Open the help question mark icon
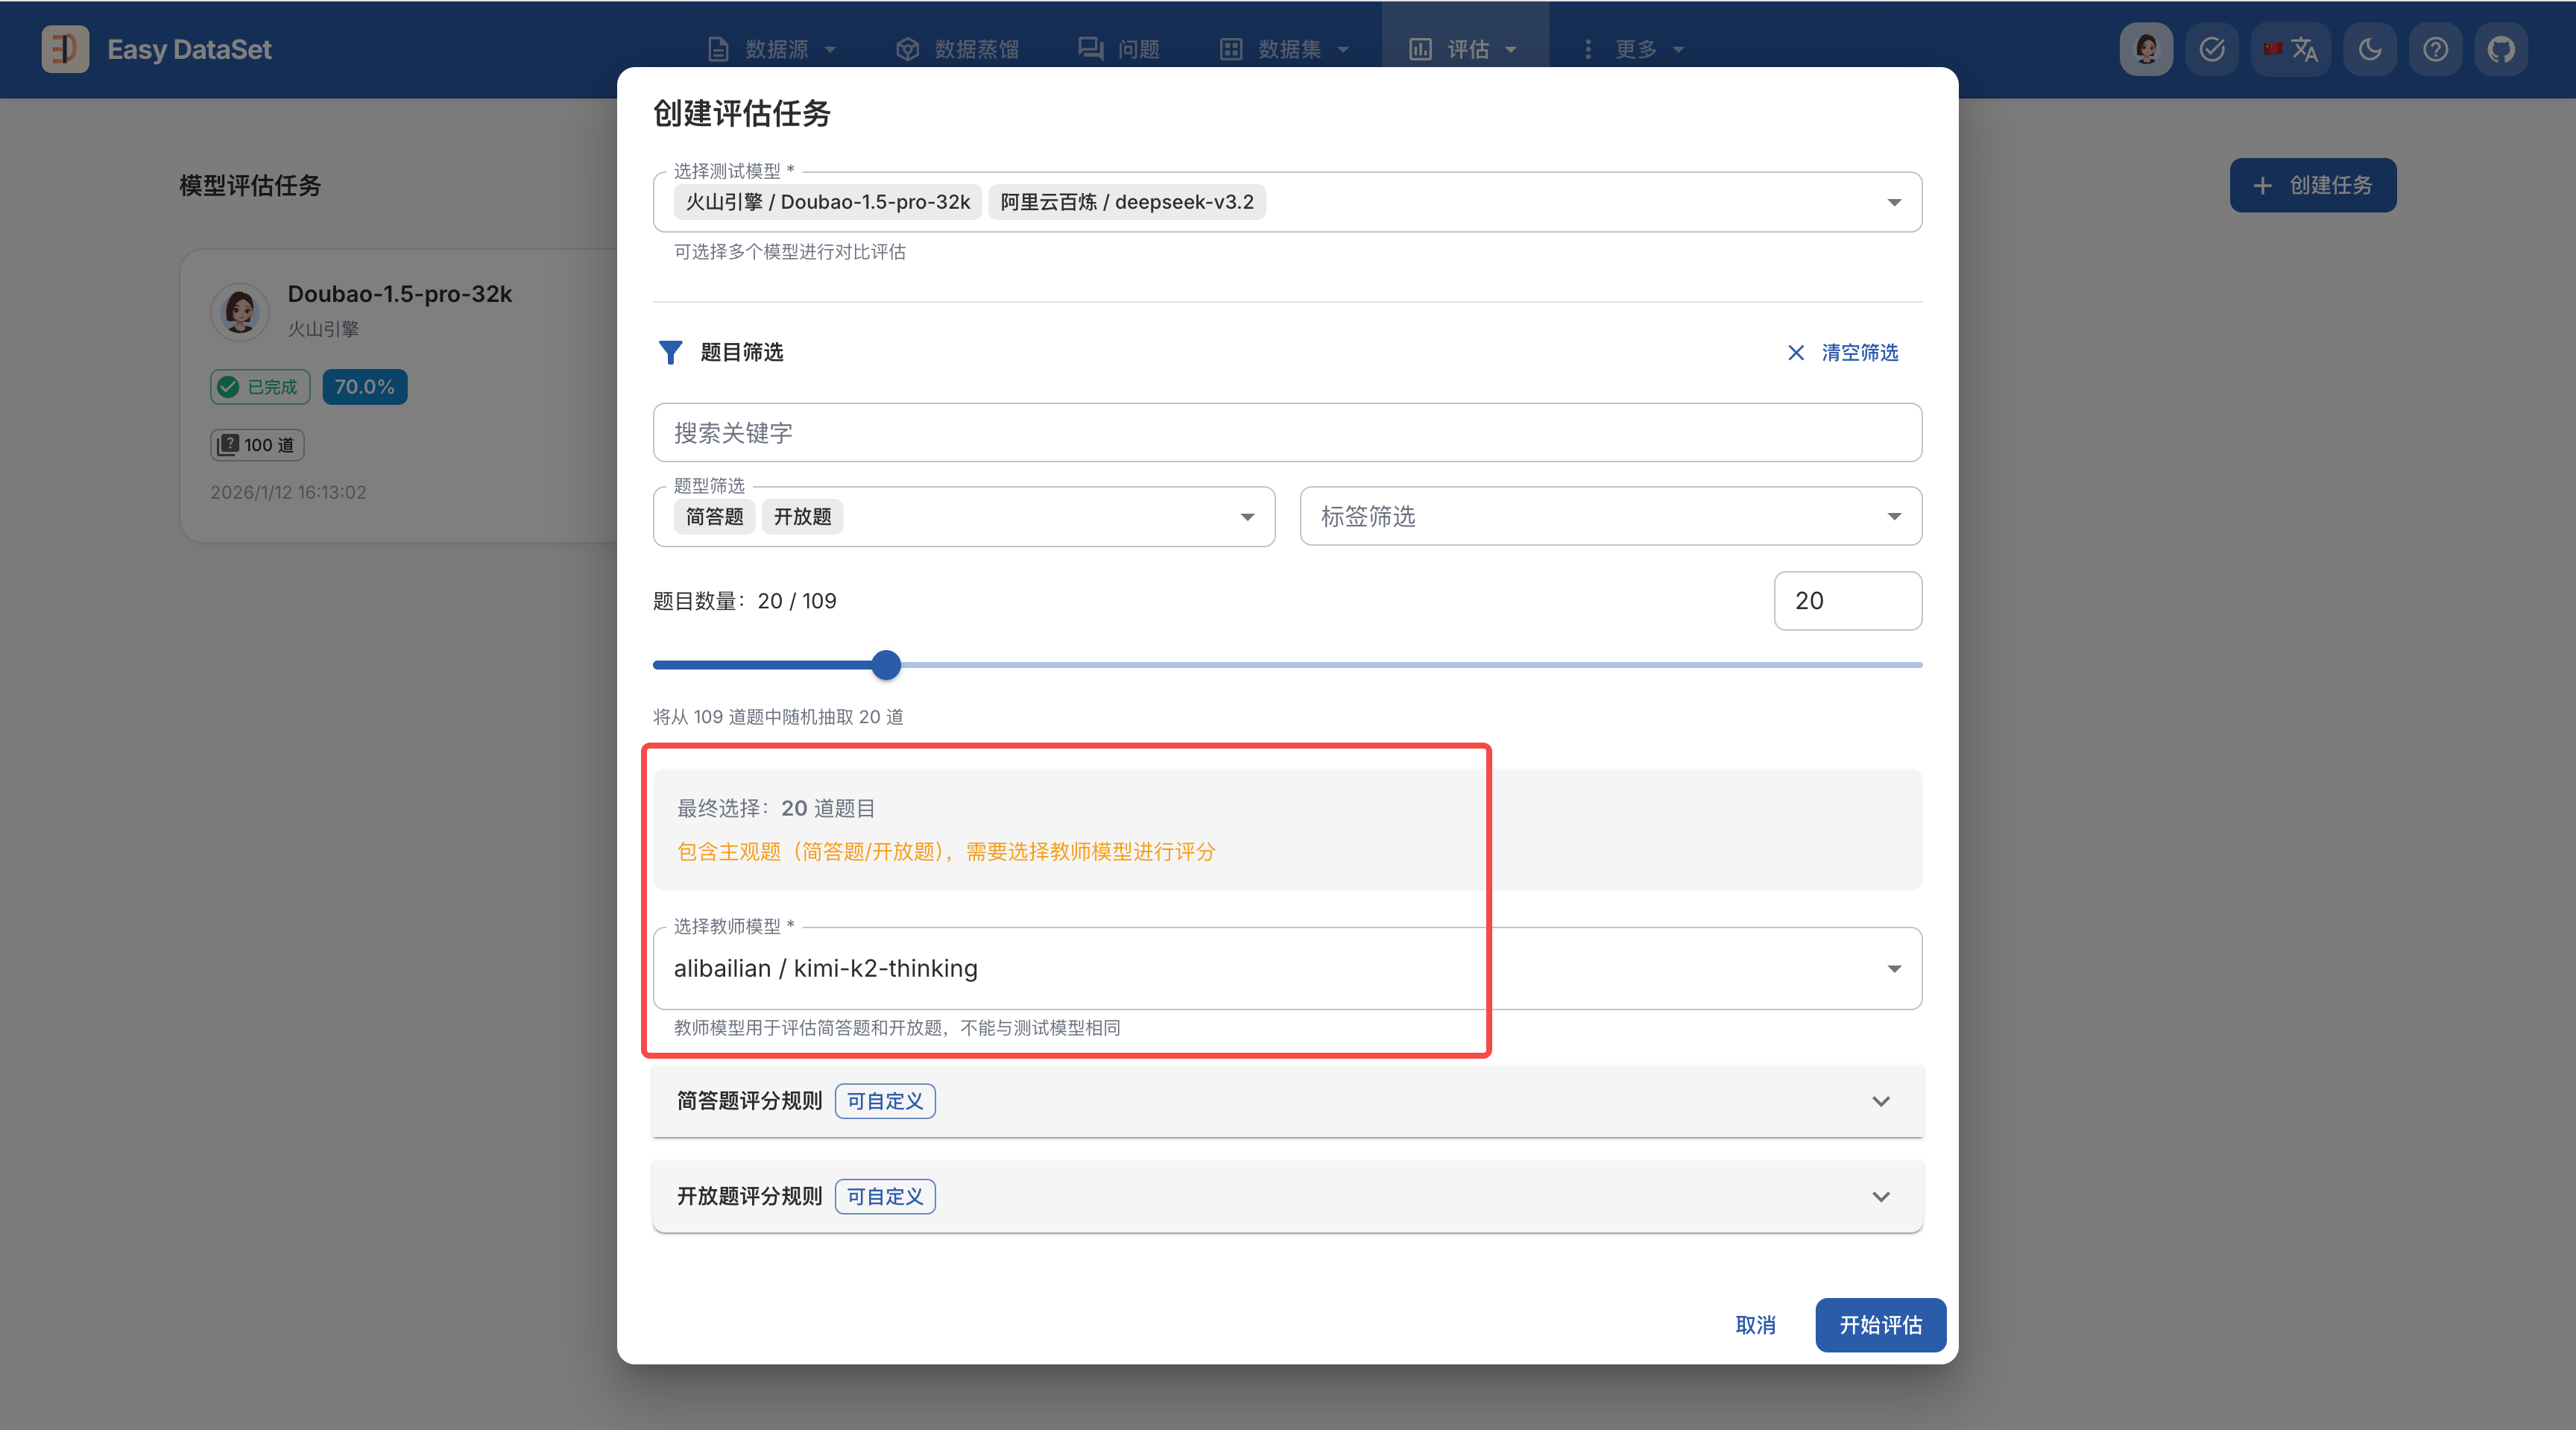Viewport: 2576px width, 1430px height. coord(2435,49)
